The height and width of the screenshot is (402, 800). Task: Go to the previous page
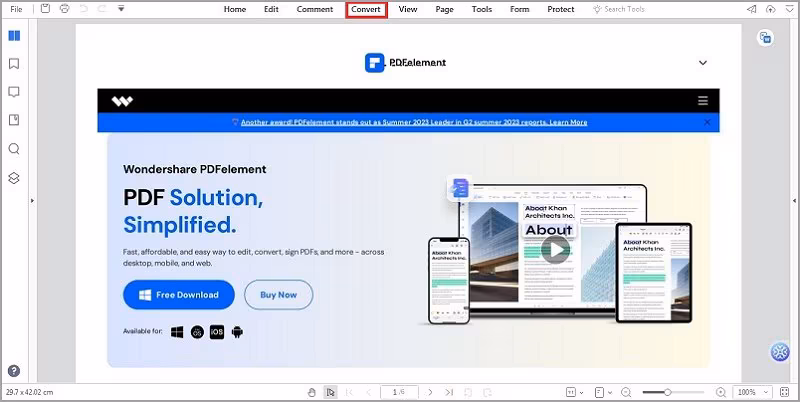[368, 392]
